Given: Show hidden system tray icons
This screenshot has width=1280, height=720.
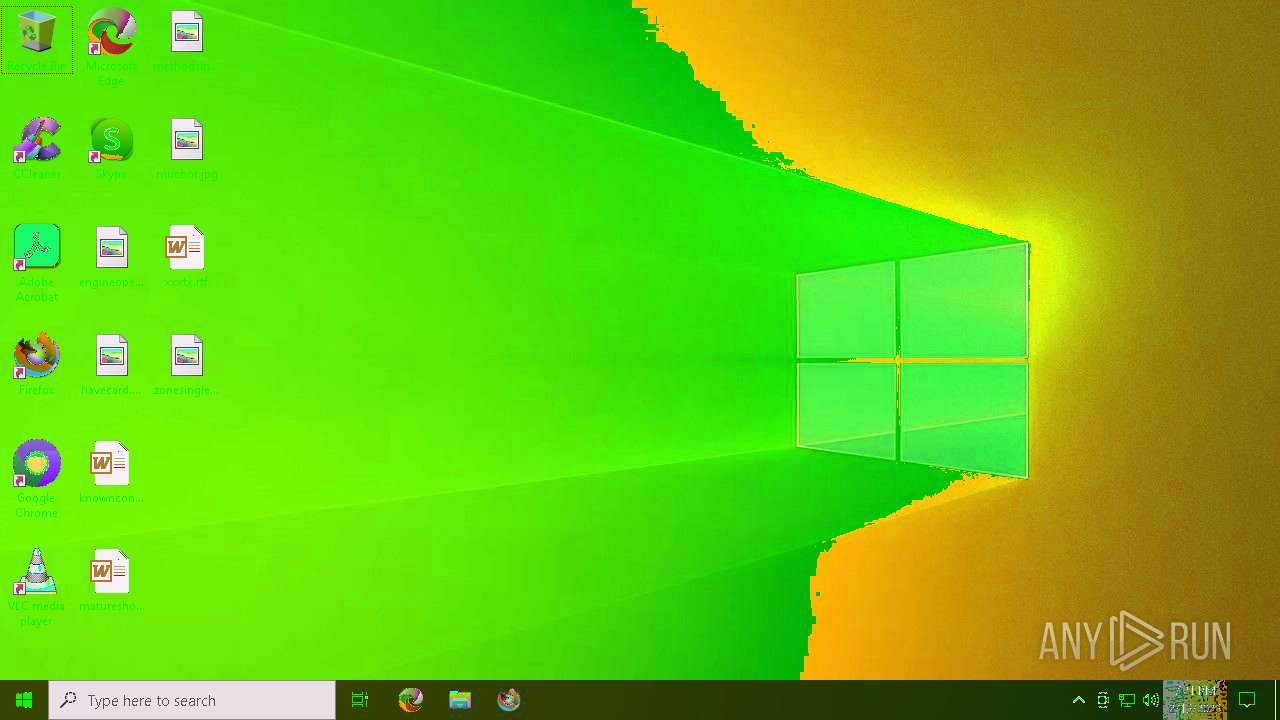Looking at the screenshot, I should pos(1079,700).
